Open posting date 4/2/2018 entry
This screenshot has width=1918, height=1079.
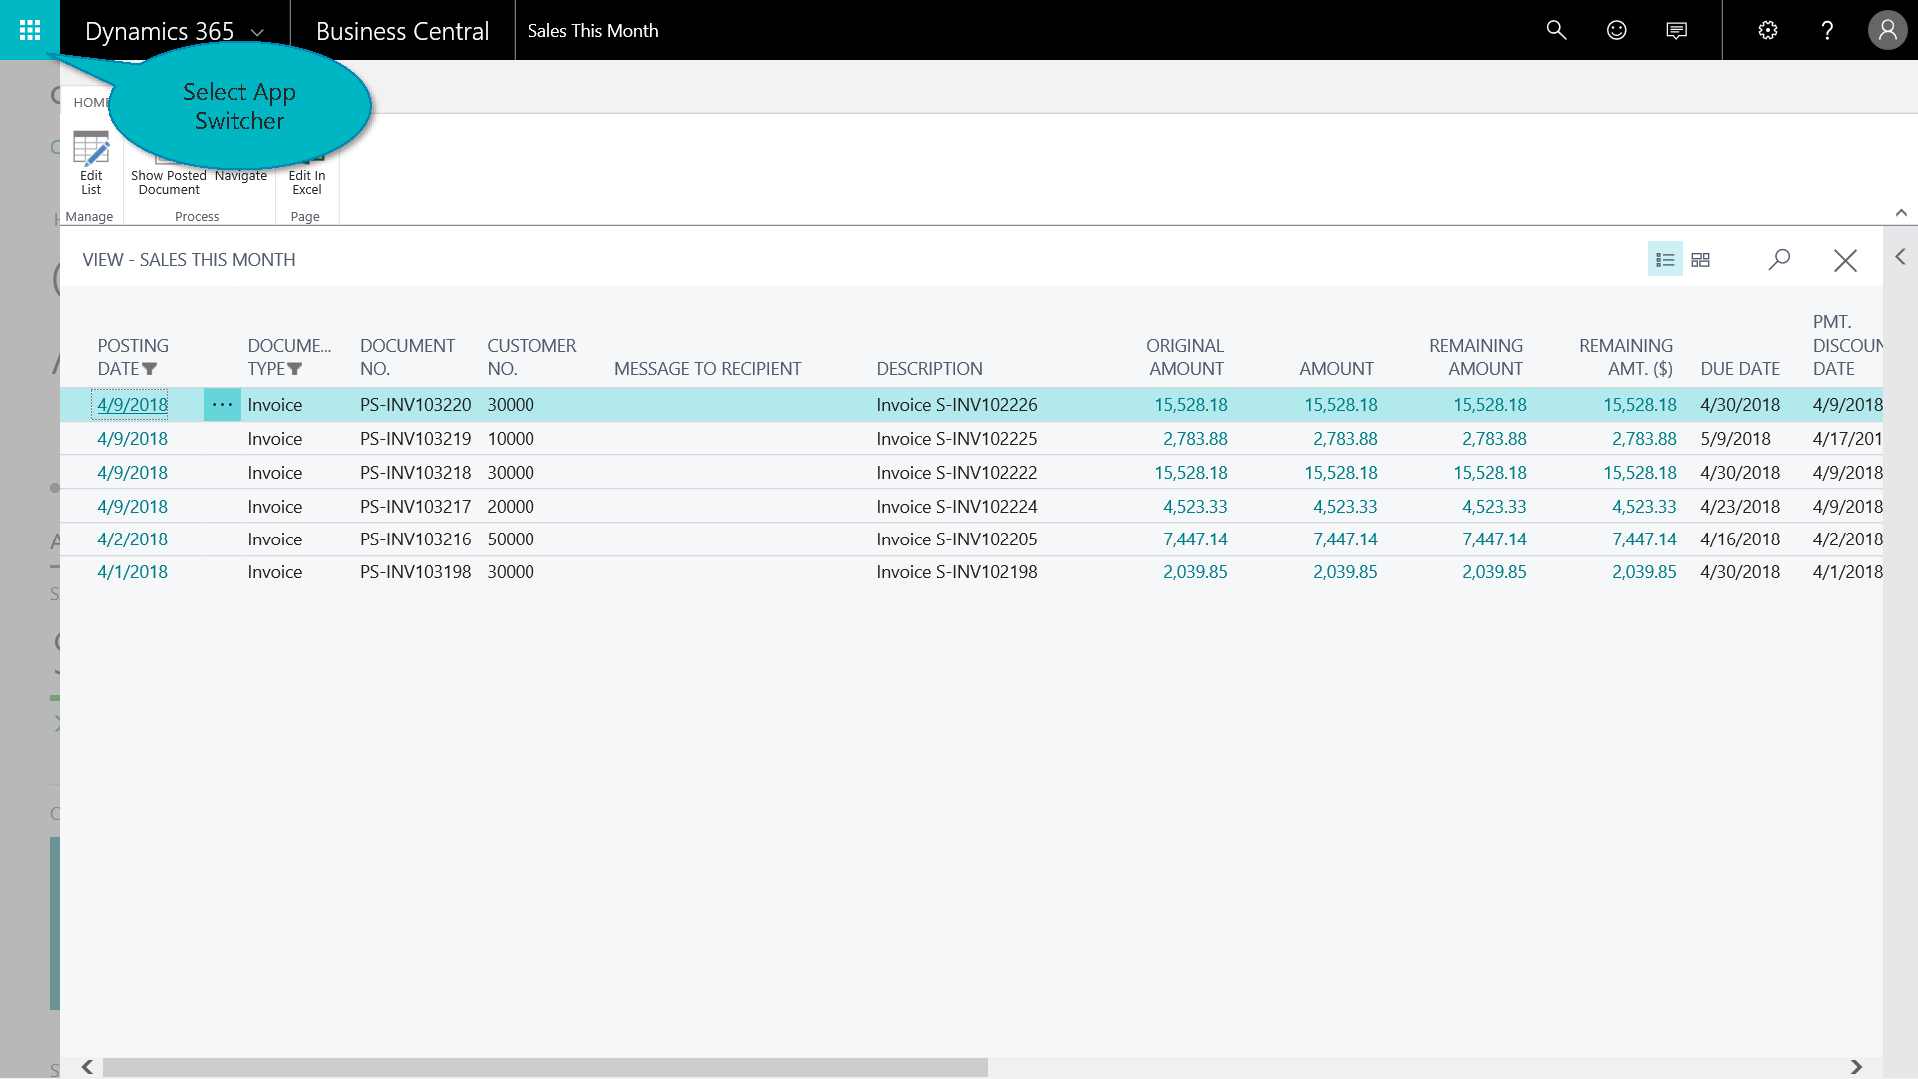coord(132,539)
